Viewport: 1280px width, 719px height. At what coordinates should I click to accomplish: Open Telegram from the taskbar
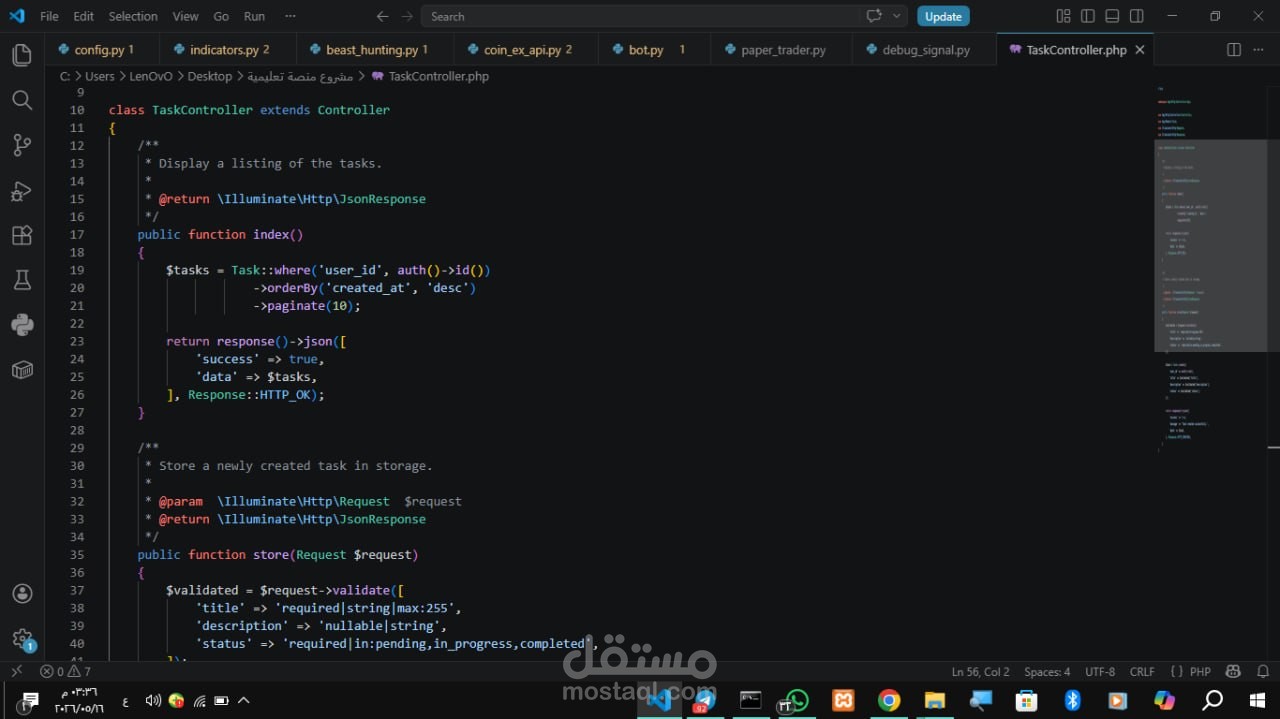[704, 700]
